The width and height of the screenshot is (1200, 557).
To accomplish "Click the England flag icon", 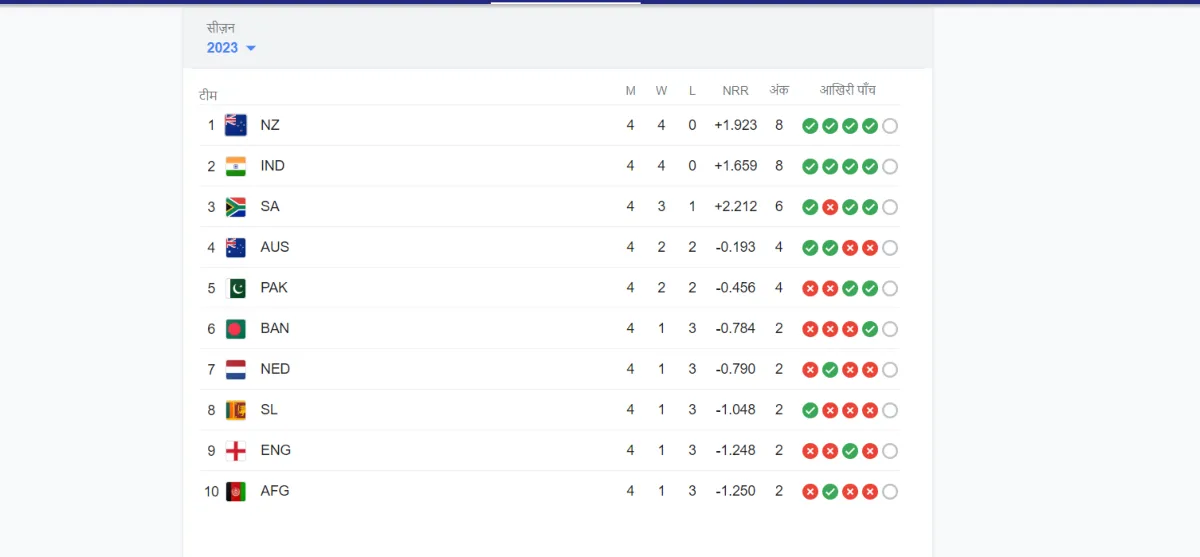I will click(x=236, y=451).
